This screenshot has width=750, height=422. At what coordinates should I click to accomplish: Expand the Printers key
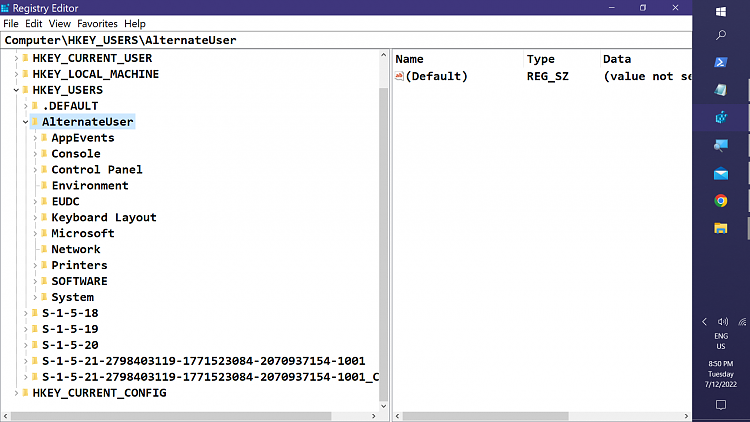(35, 266)
